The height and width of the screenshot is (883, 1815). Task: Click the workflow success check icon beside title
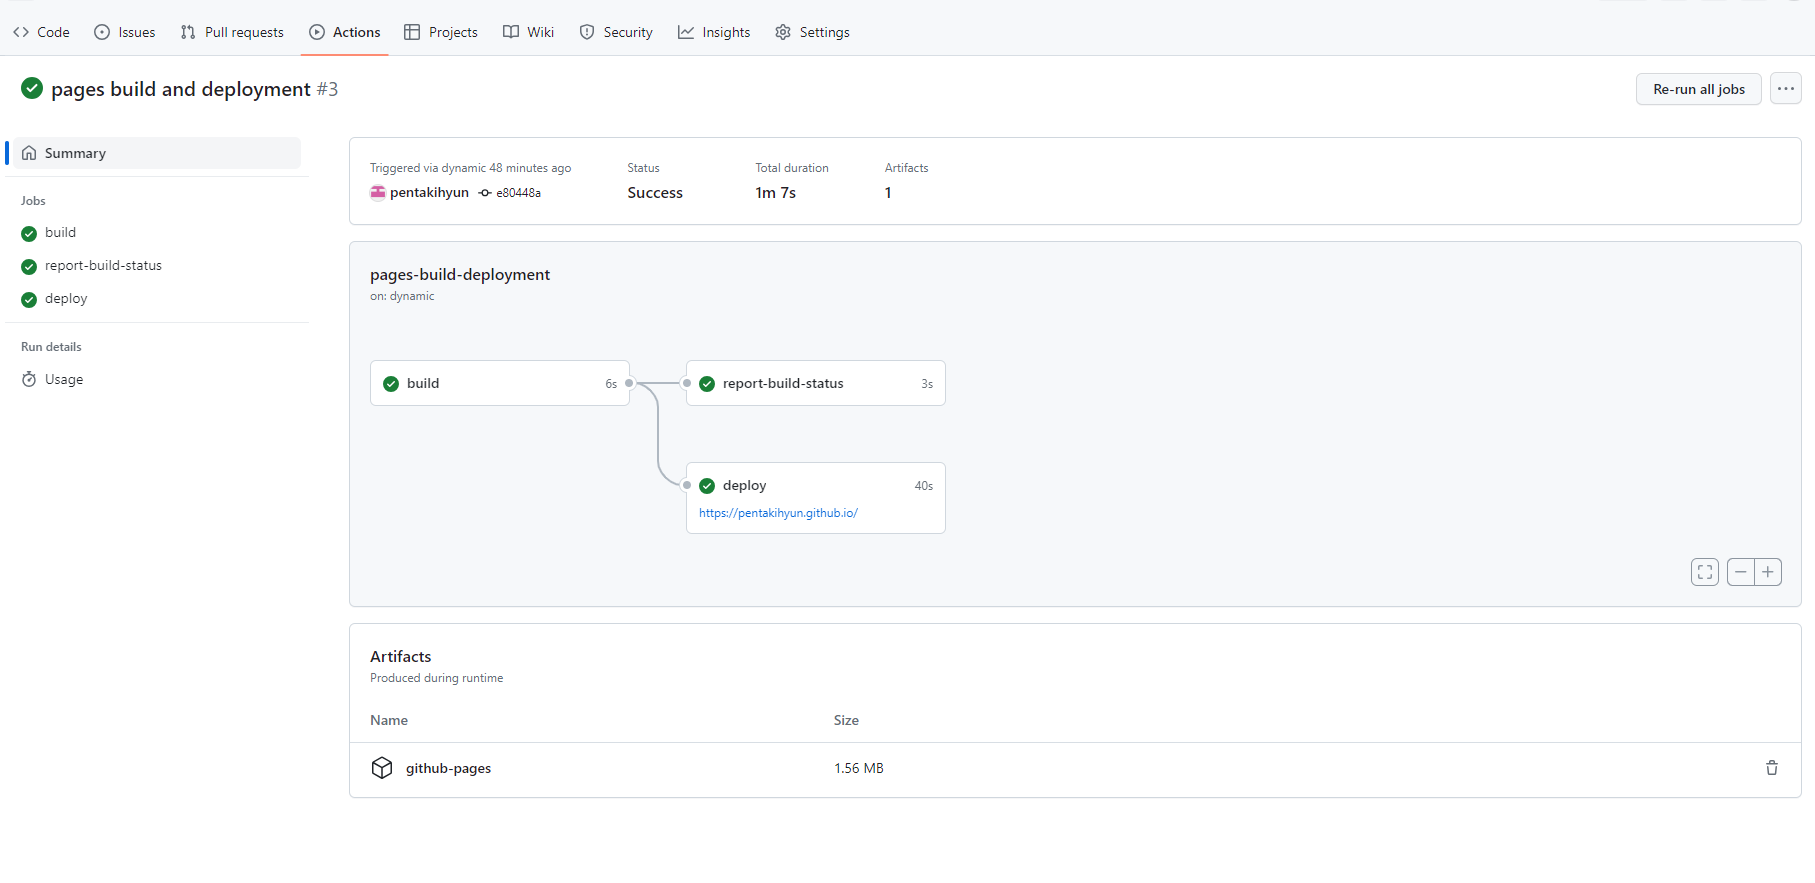(x=32, y=88)
